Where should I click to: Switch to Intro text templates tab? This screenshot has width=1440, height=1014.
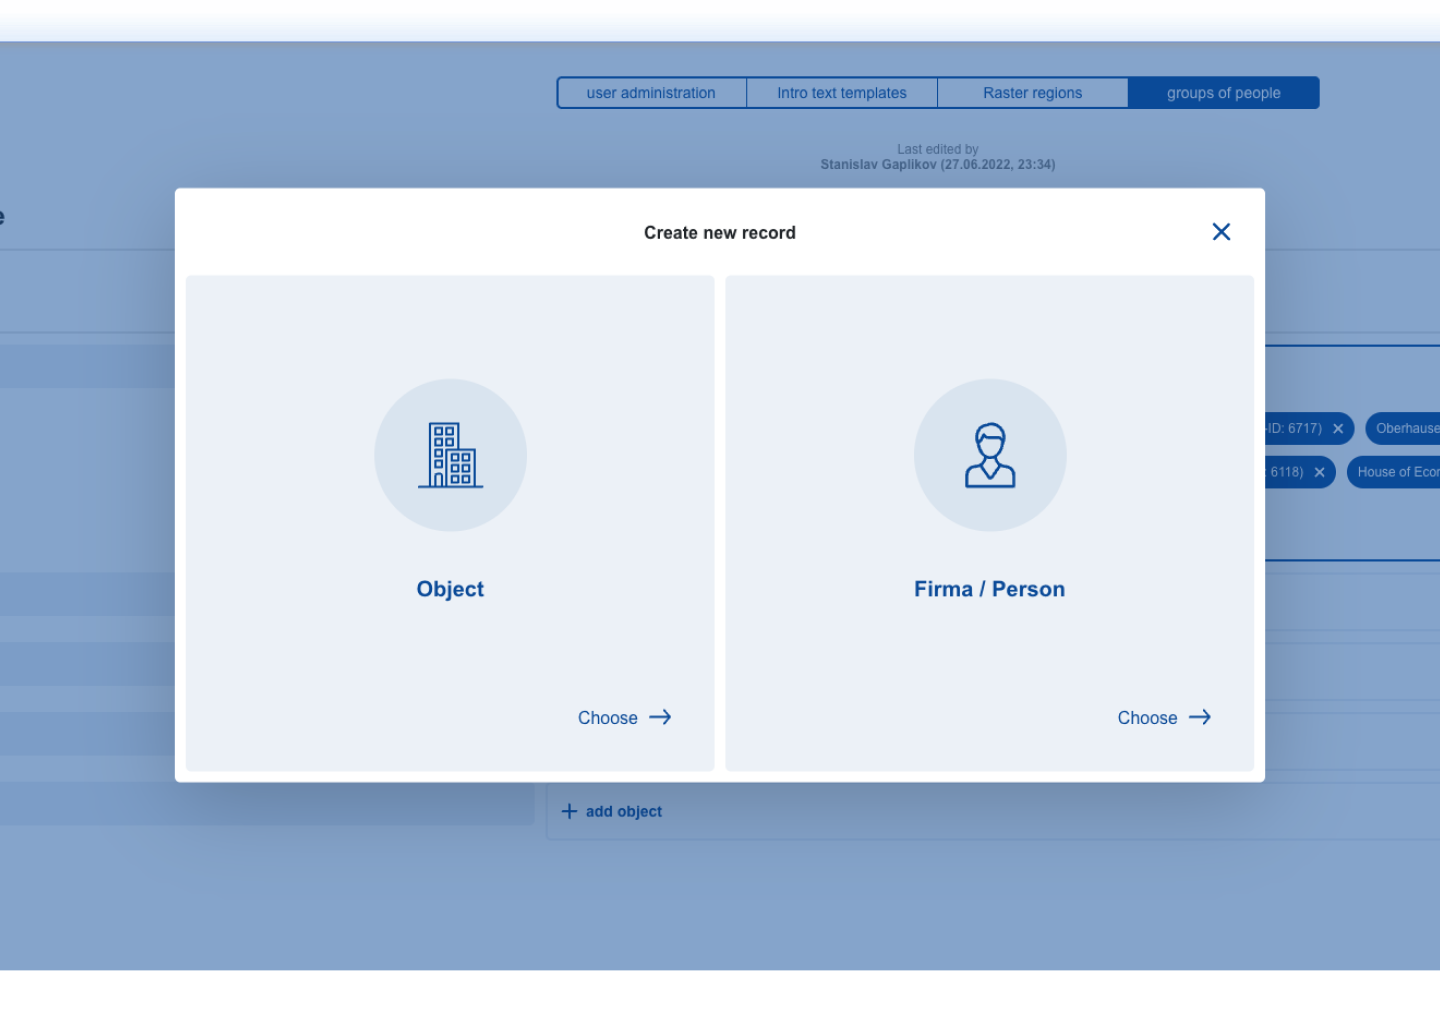pos(842,93)
